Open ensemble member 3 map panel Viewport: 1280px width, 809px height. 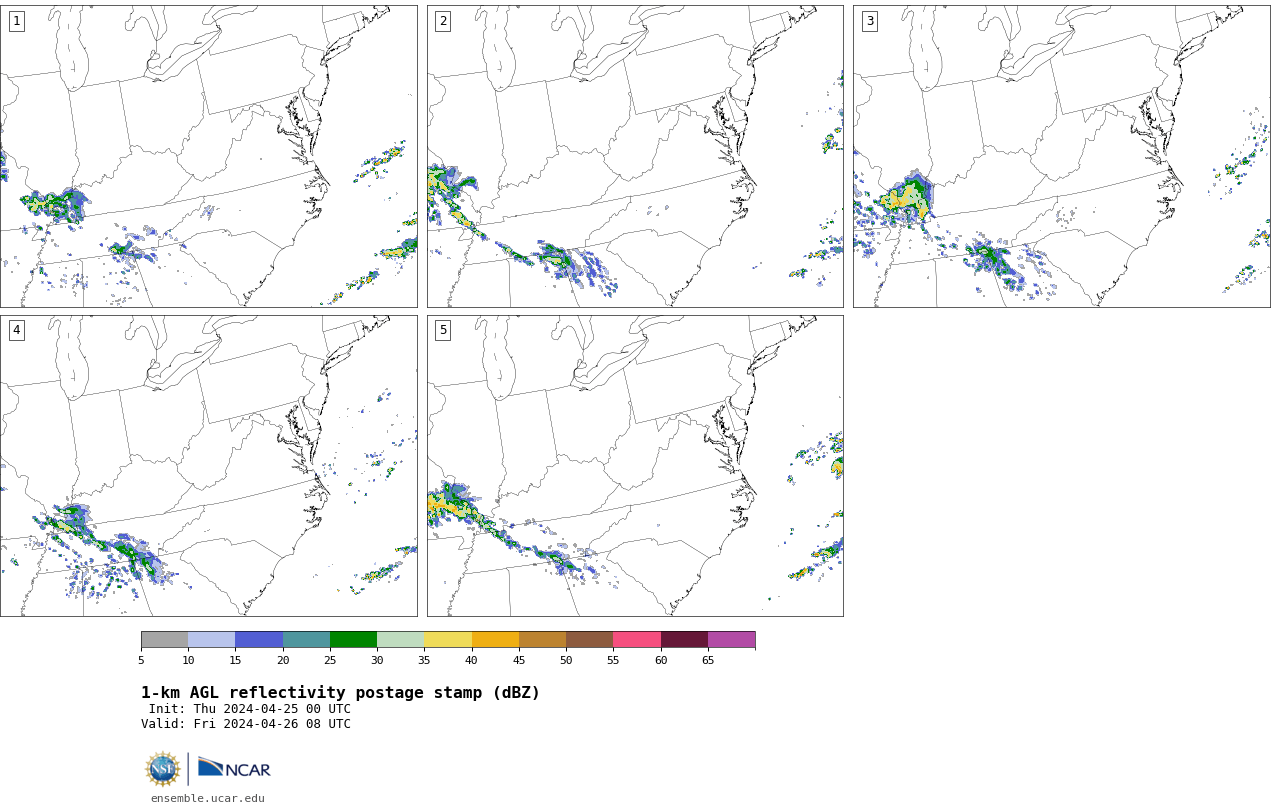coord(1061,156)
